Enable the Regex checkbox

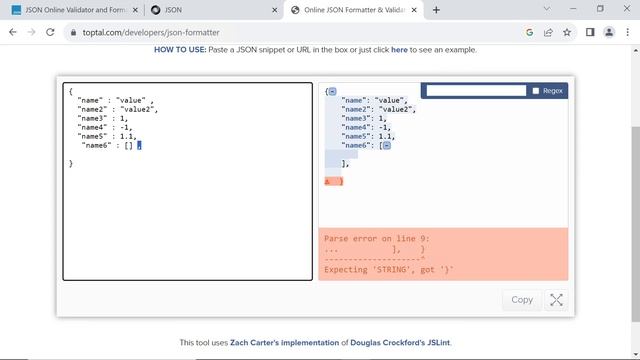point(536,91)
